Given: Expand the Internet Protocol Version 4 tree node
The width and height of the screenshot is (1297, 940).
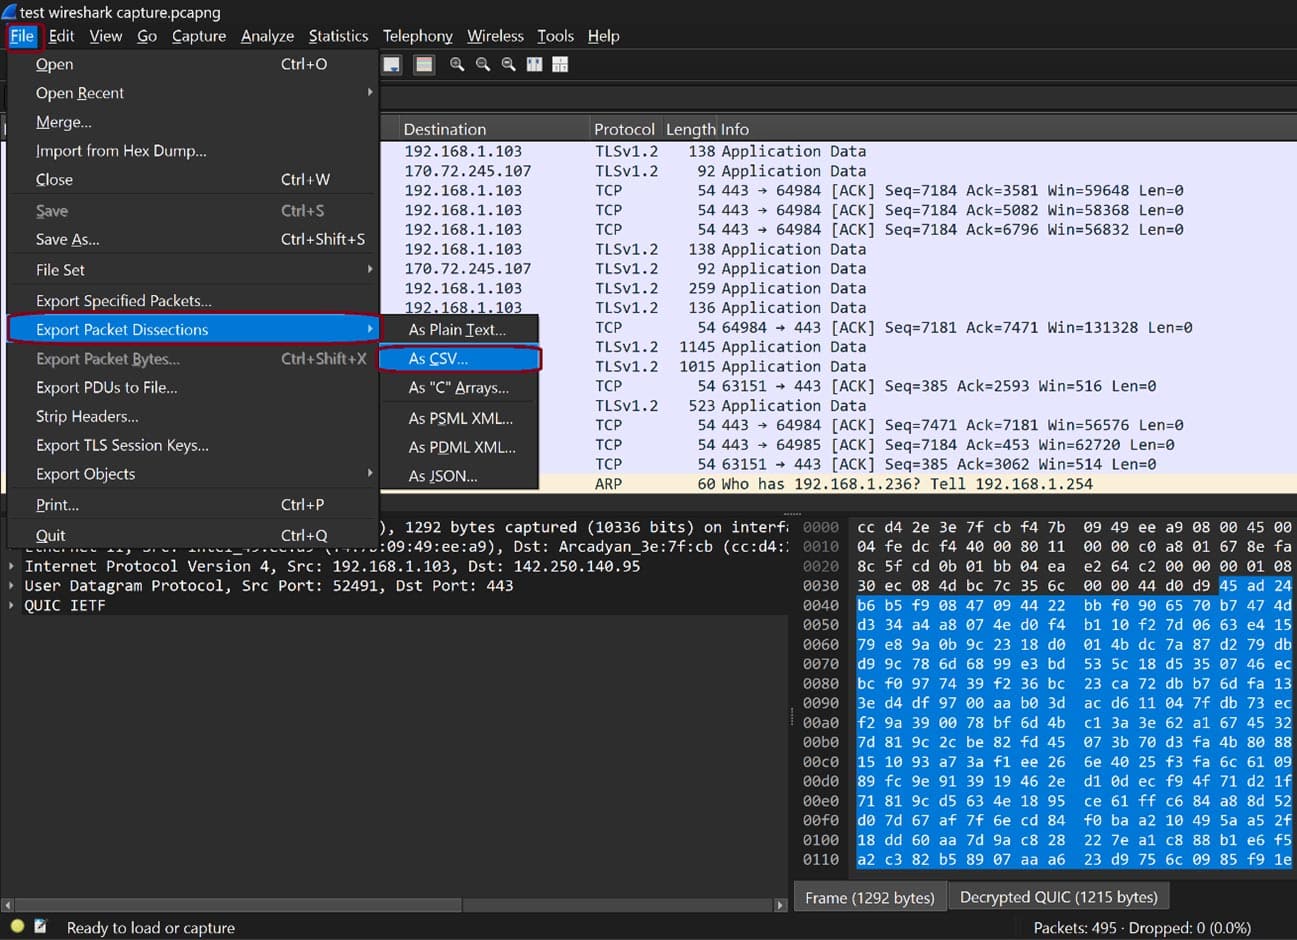Looking at the screenshot, I should coord(11,566).
